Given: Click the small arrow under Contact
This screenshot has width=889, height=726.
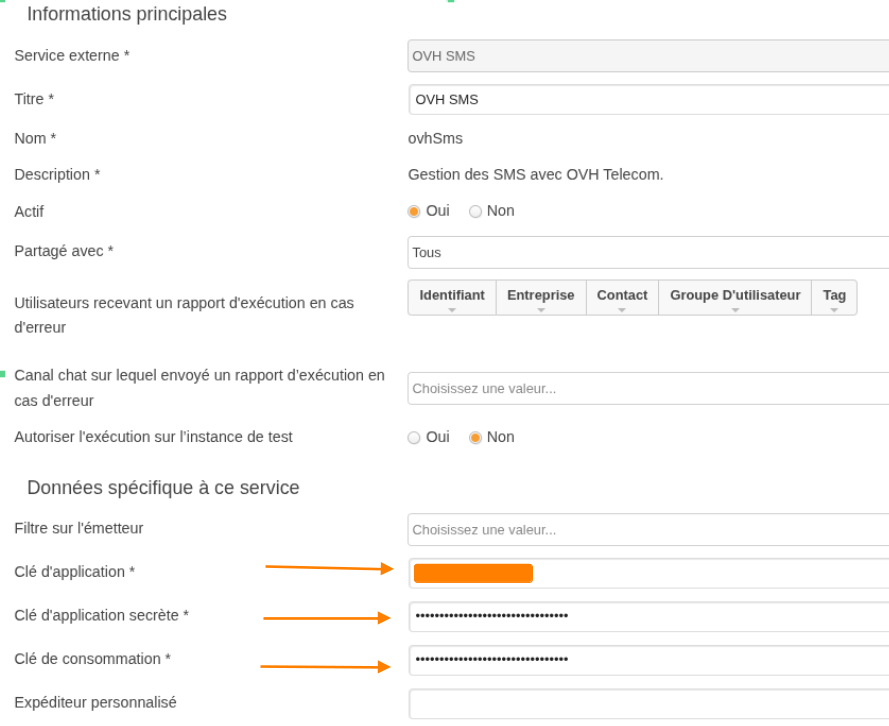Looking at the screenshot, I should tap(621, 310).
